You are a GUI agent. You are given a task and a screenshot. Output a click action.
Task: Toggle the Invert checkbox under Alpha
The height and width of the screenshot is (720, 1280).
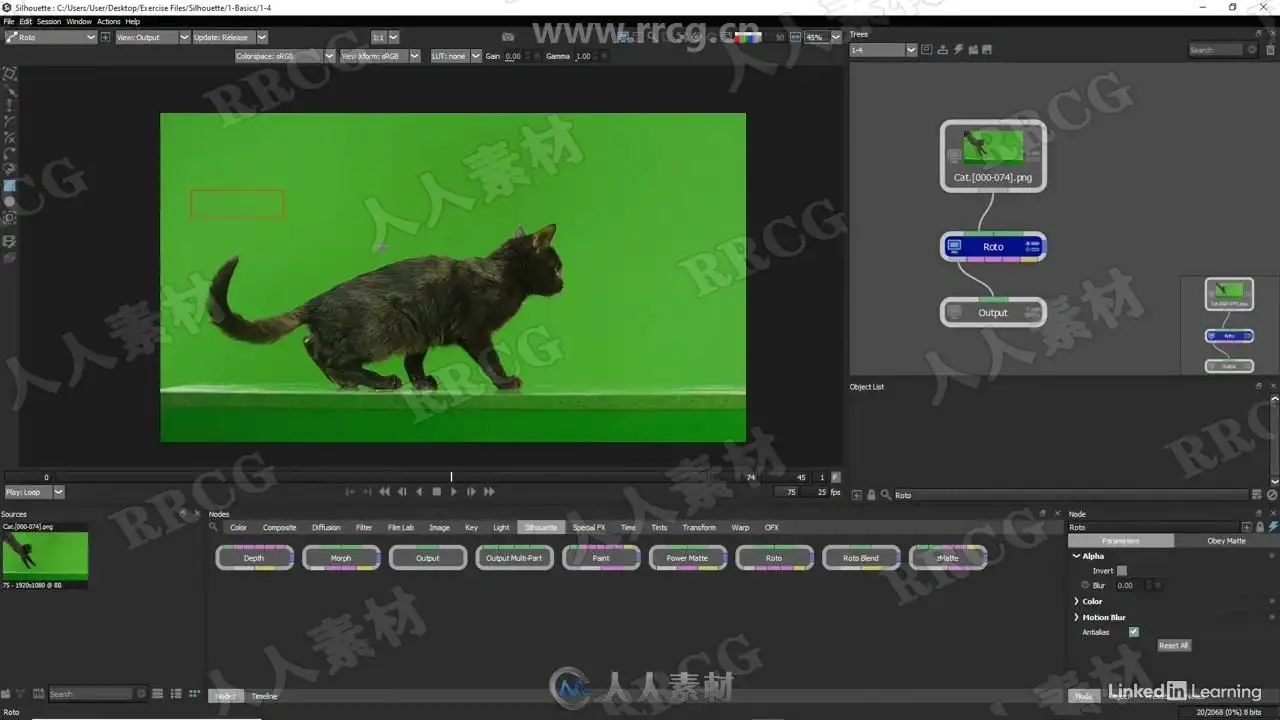[x=1122, y=571]
